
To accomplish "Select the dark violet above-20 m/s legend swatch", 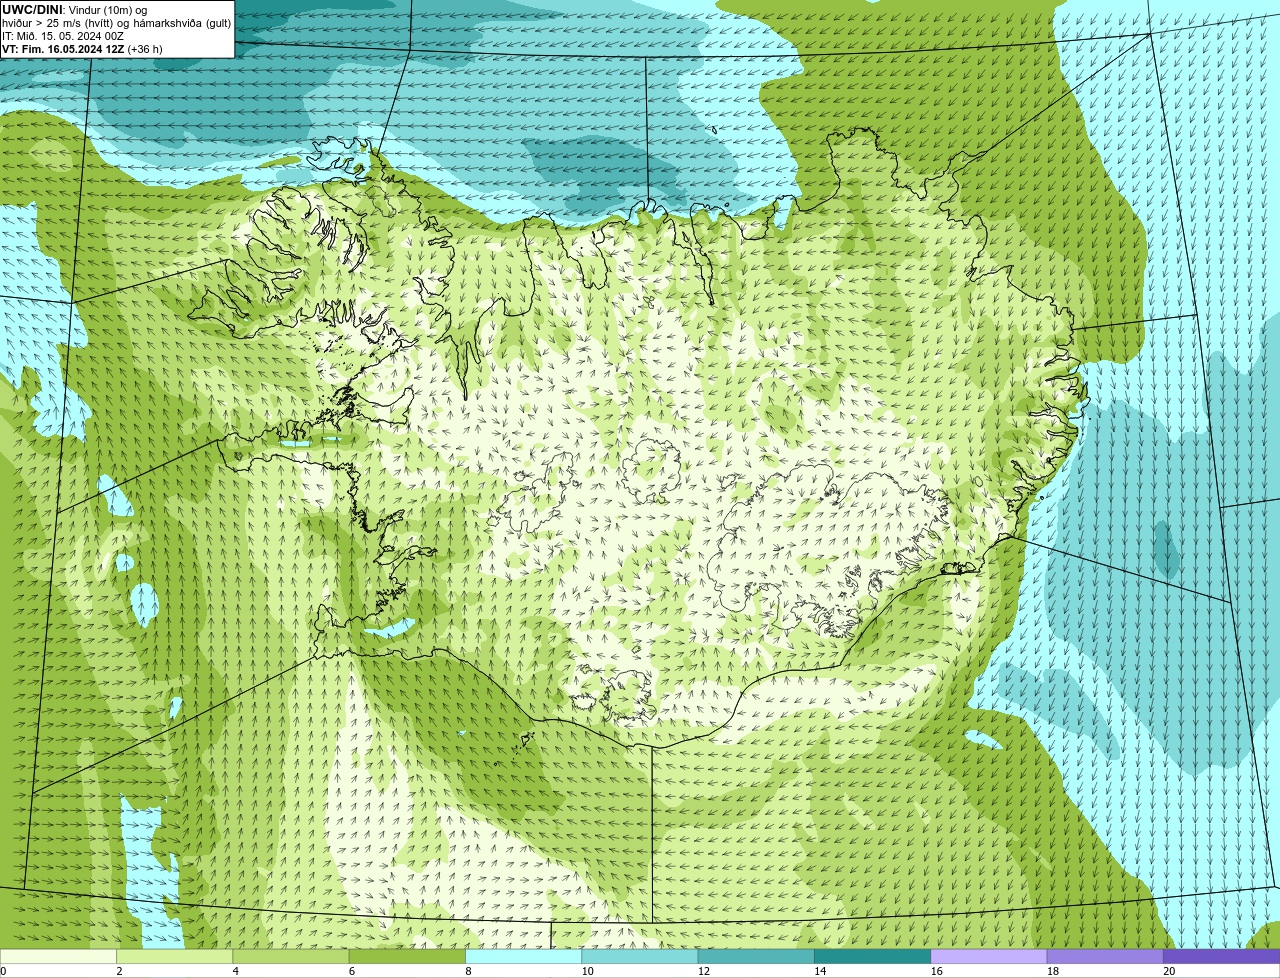I will click(x=1221, y=956).
